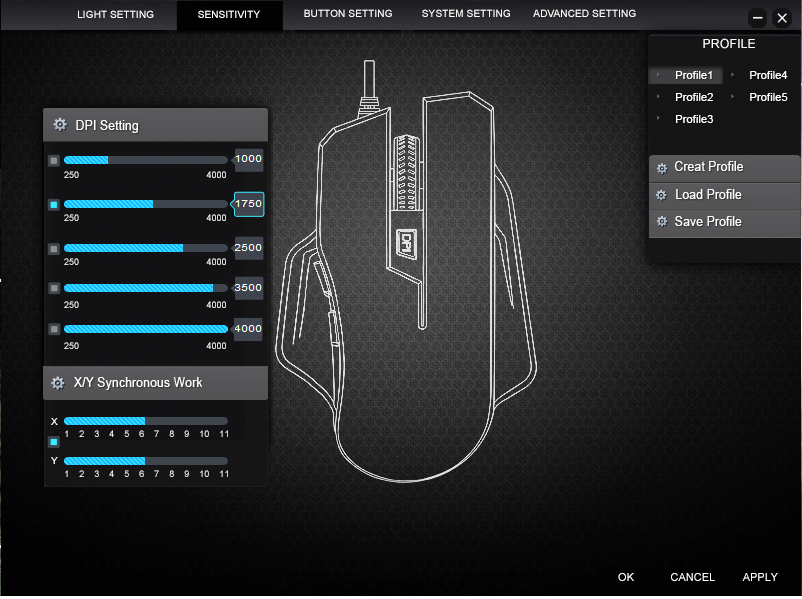Toggle the X/Y synchronous link checkbox

coord(54,441)
